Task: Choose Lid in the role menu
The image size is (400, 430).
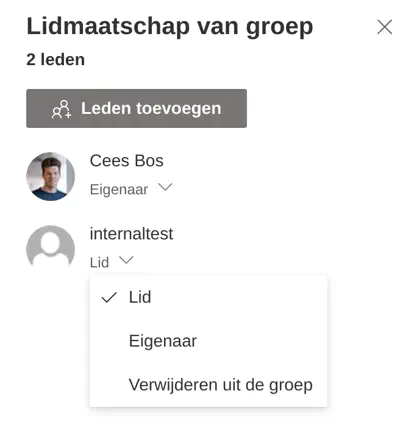Action: [x=208, y=297]
